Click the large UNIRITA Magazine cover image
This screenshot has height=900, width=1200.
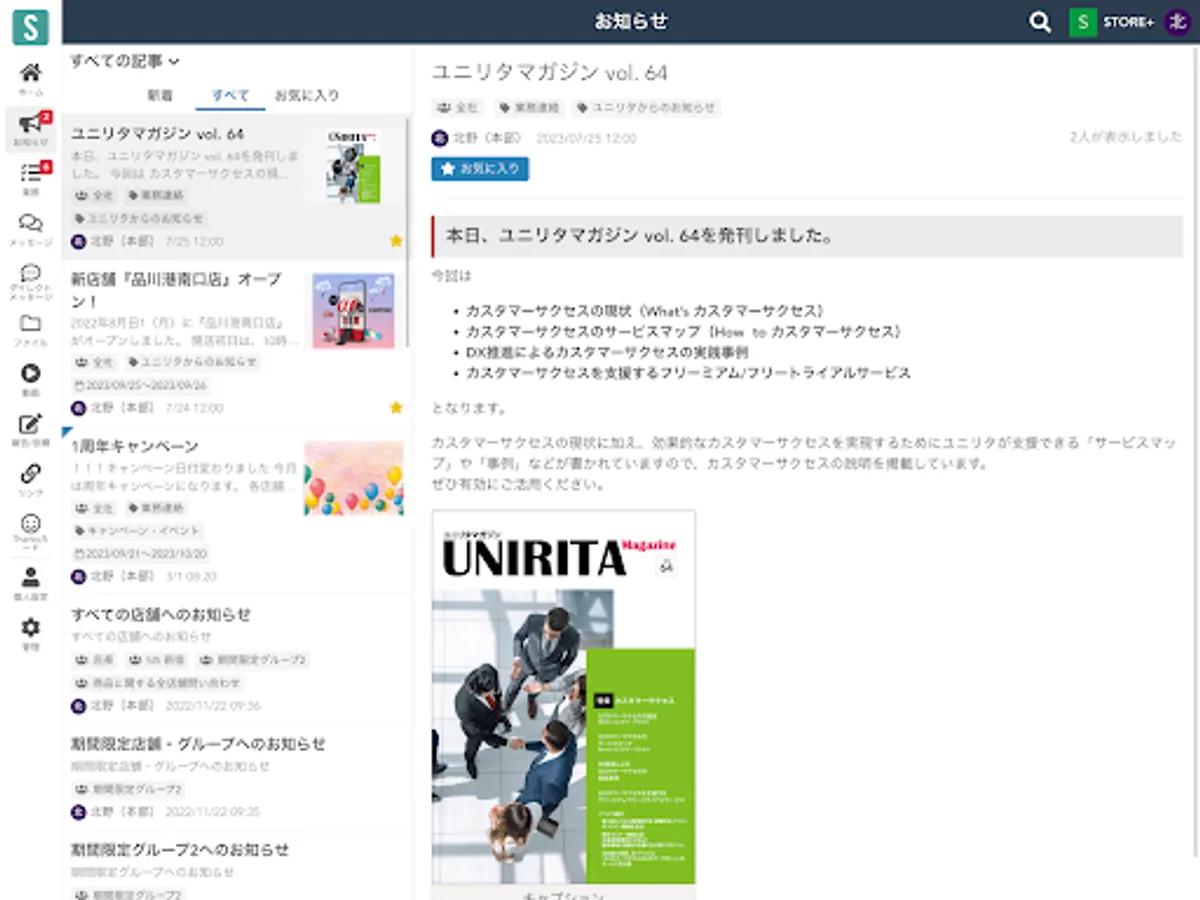tap(563, 697)
